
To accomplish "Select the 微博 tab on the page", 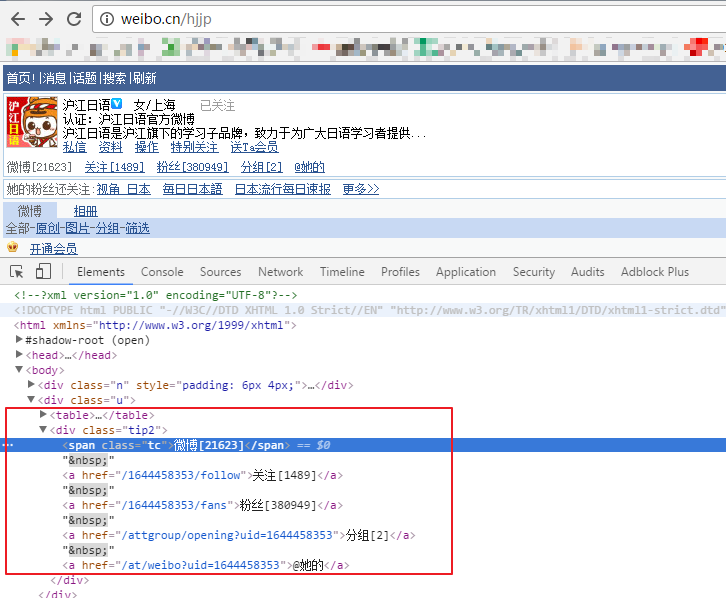I will pyautogui.click(x=30, y=211).
